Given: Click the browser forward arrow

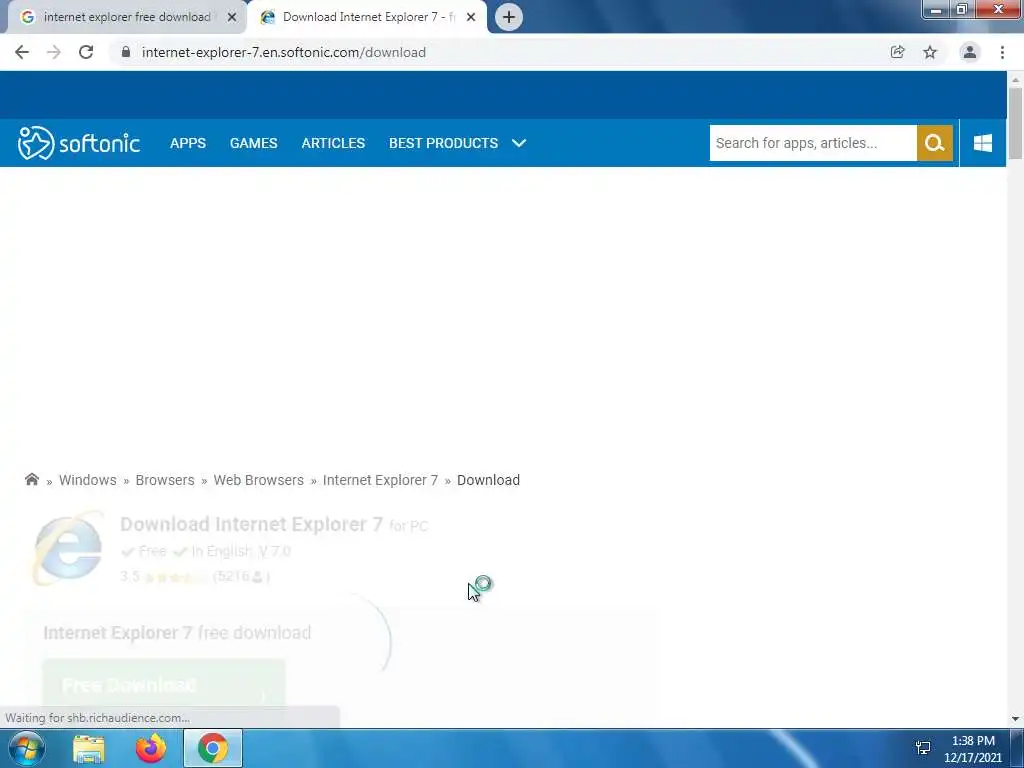Looking at the screenshot, I should pos(54,52).
